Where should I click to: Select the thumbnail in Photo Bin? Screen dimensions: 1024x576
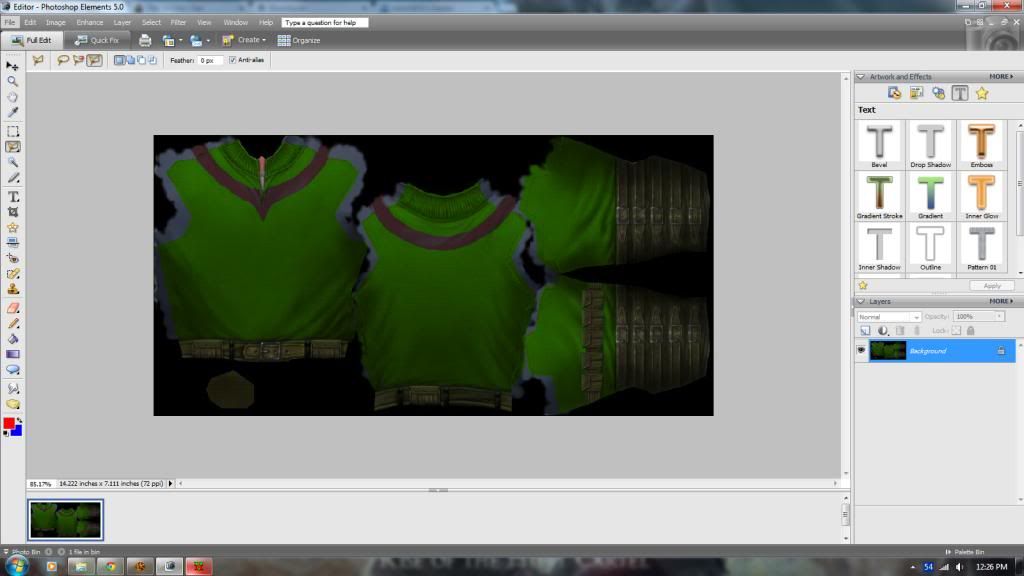coord(65,520)
